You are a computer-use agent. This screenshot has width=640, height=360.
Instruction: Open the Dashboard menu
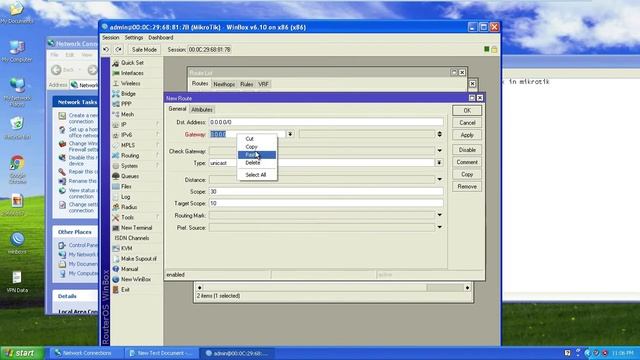[x=161, y=38]
